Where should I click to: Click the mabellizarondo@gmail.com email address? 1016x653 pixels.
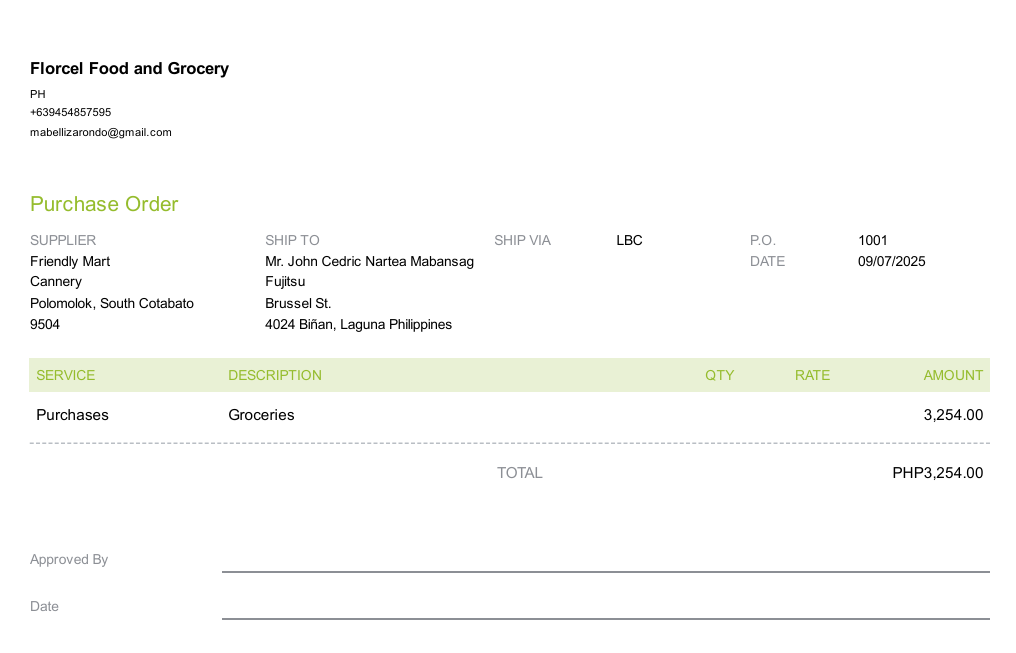click(101, 132)
